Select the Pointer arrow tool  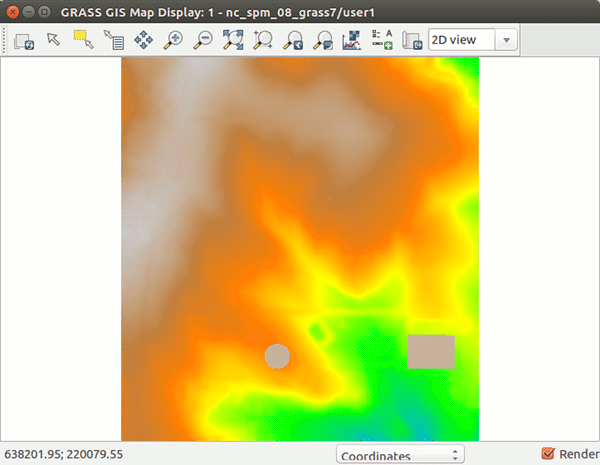pos(54,41)
